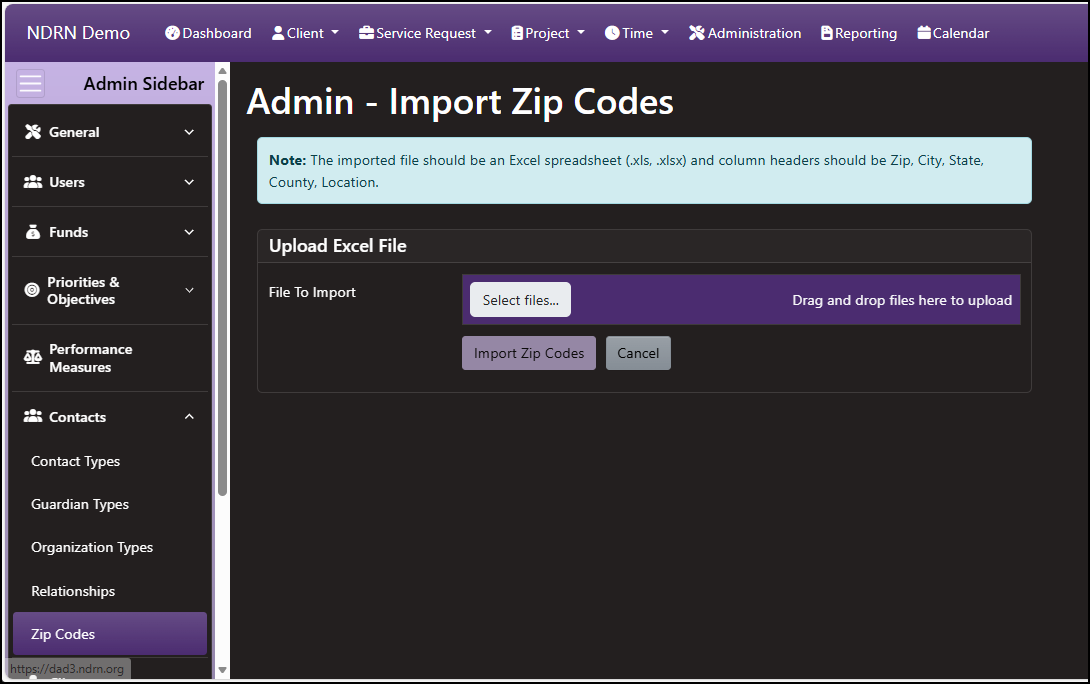
Task: Open Guardian Types in sidebar
Action: pos(80,505)
